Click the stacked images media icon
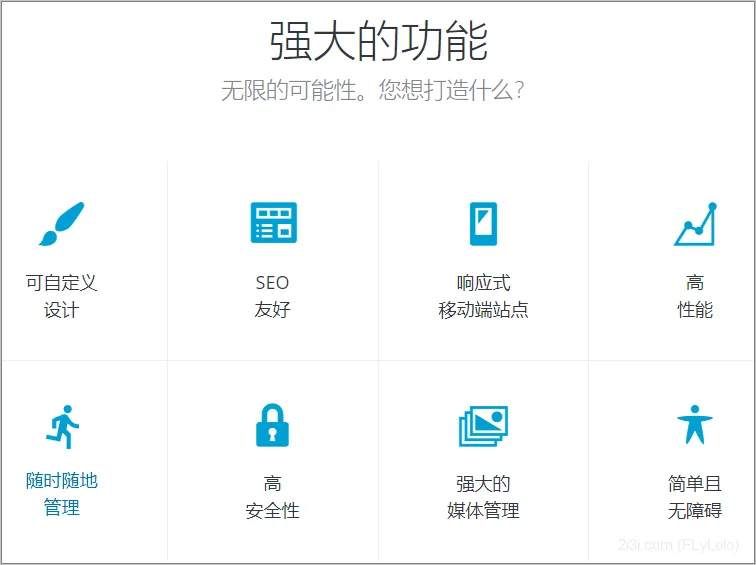Image resolution: width=756 pixels, height=565 pixels. (x=483, y=426)
